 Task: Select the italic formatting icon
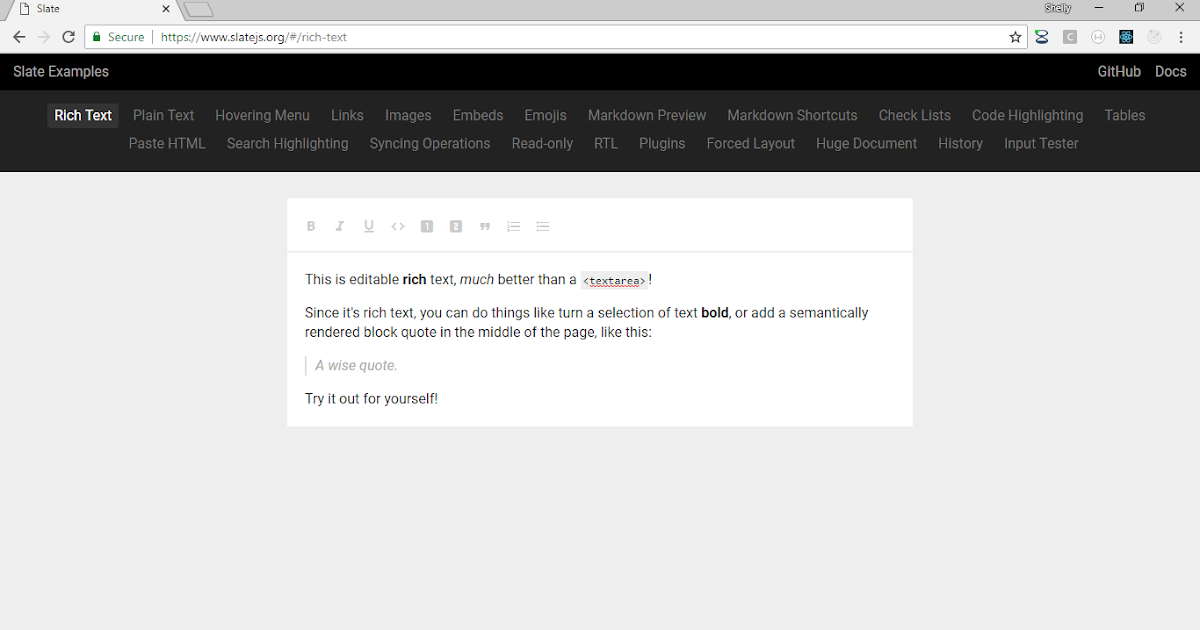(x=340, y=225)
